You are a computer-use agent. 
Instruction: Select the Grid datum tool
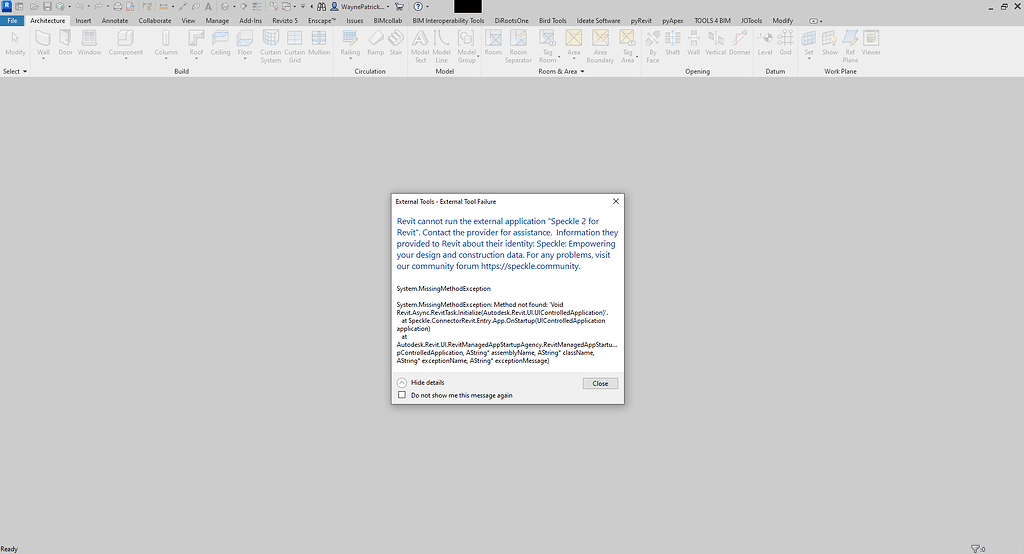pyautogui.click(x=785, y=43)
